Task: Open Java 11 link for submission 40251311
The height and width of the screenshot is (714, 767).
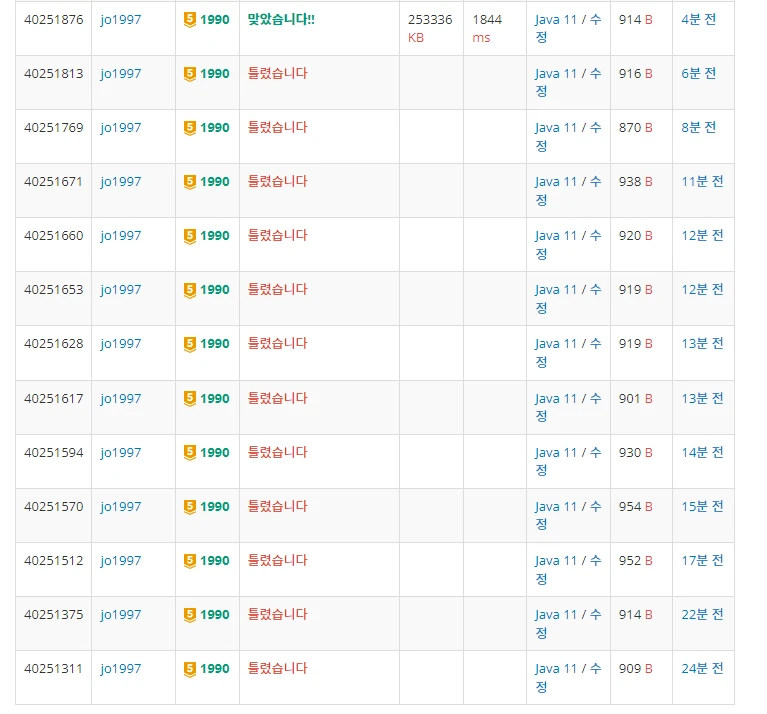Action: click(556, 669)
